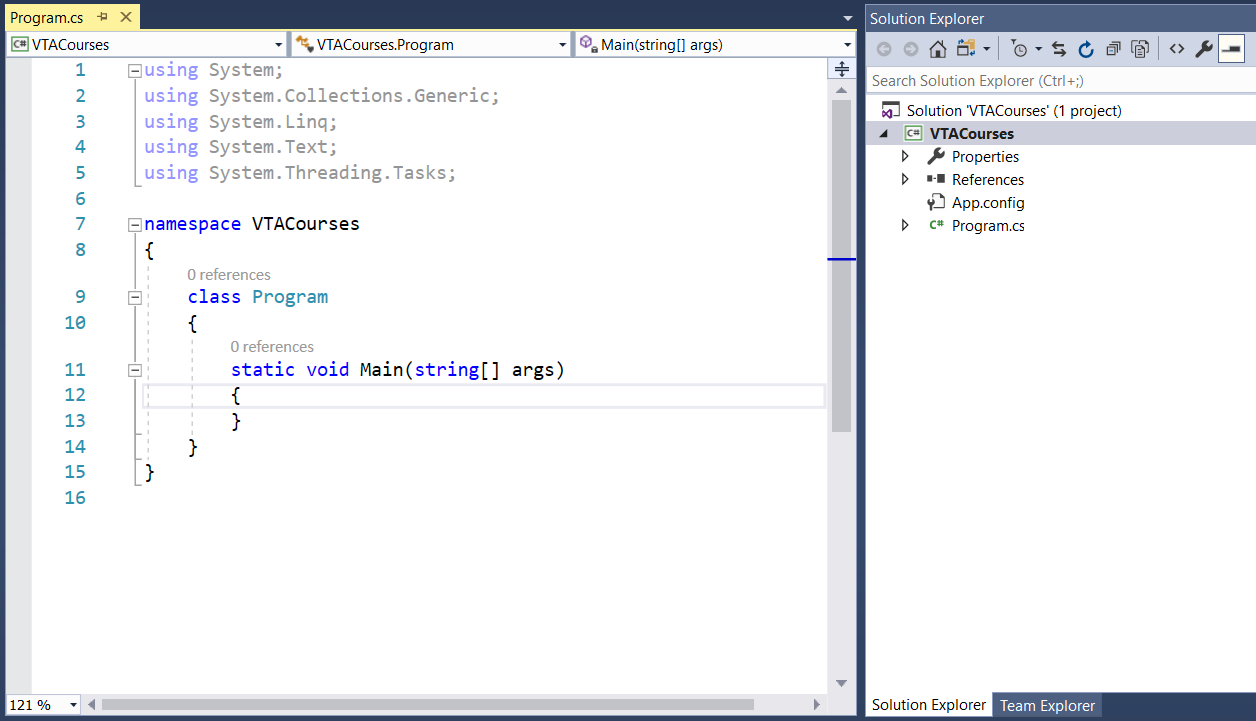Select the Program.cs editor tab
The image size is (1256, 721).
47,18
